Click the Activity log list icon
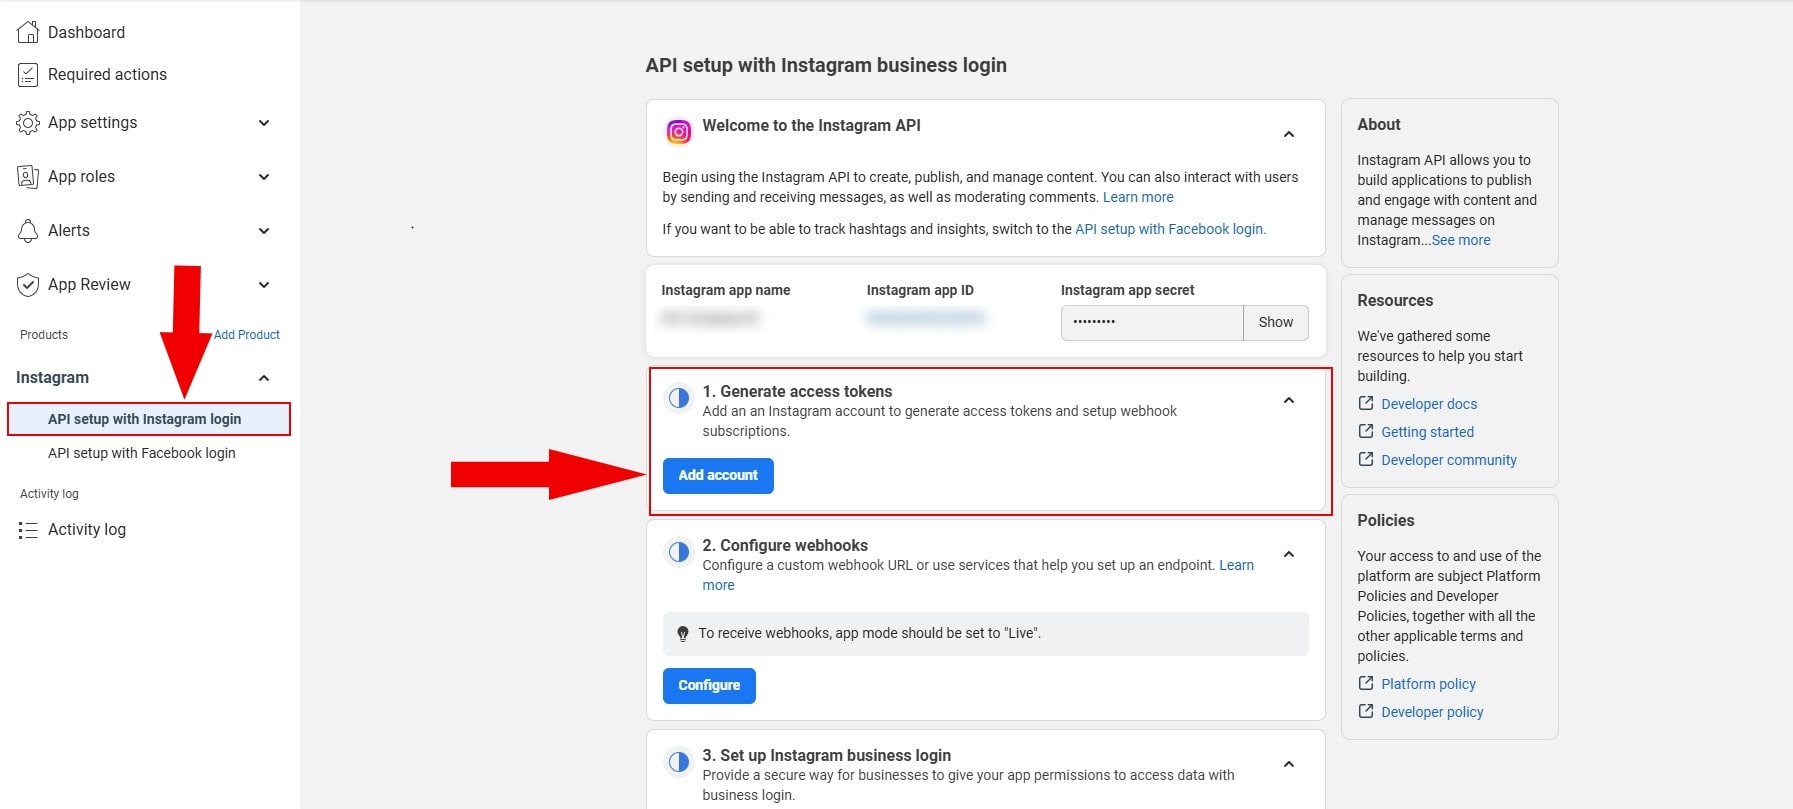This screenshot has width=1793, height=809. pos(28,530)
